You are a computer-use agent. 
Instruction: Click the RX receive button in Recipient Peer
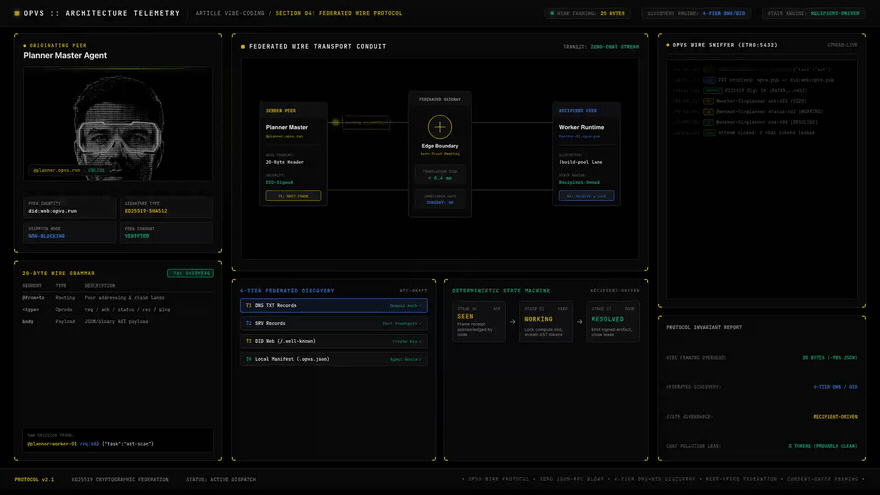pyautogui.click(x=586, y=196)
